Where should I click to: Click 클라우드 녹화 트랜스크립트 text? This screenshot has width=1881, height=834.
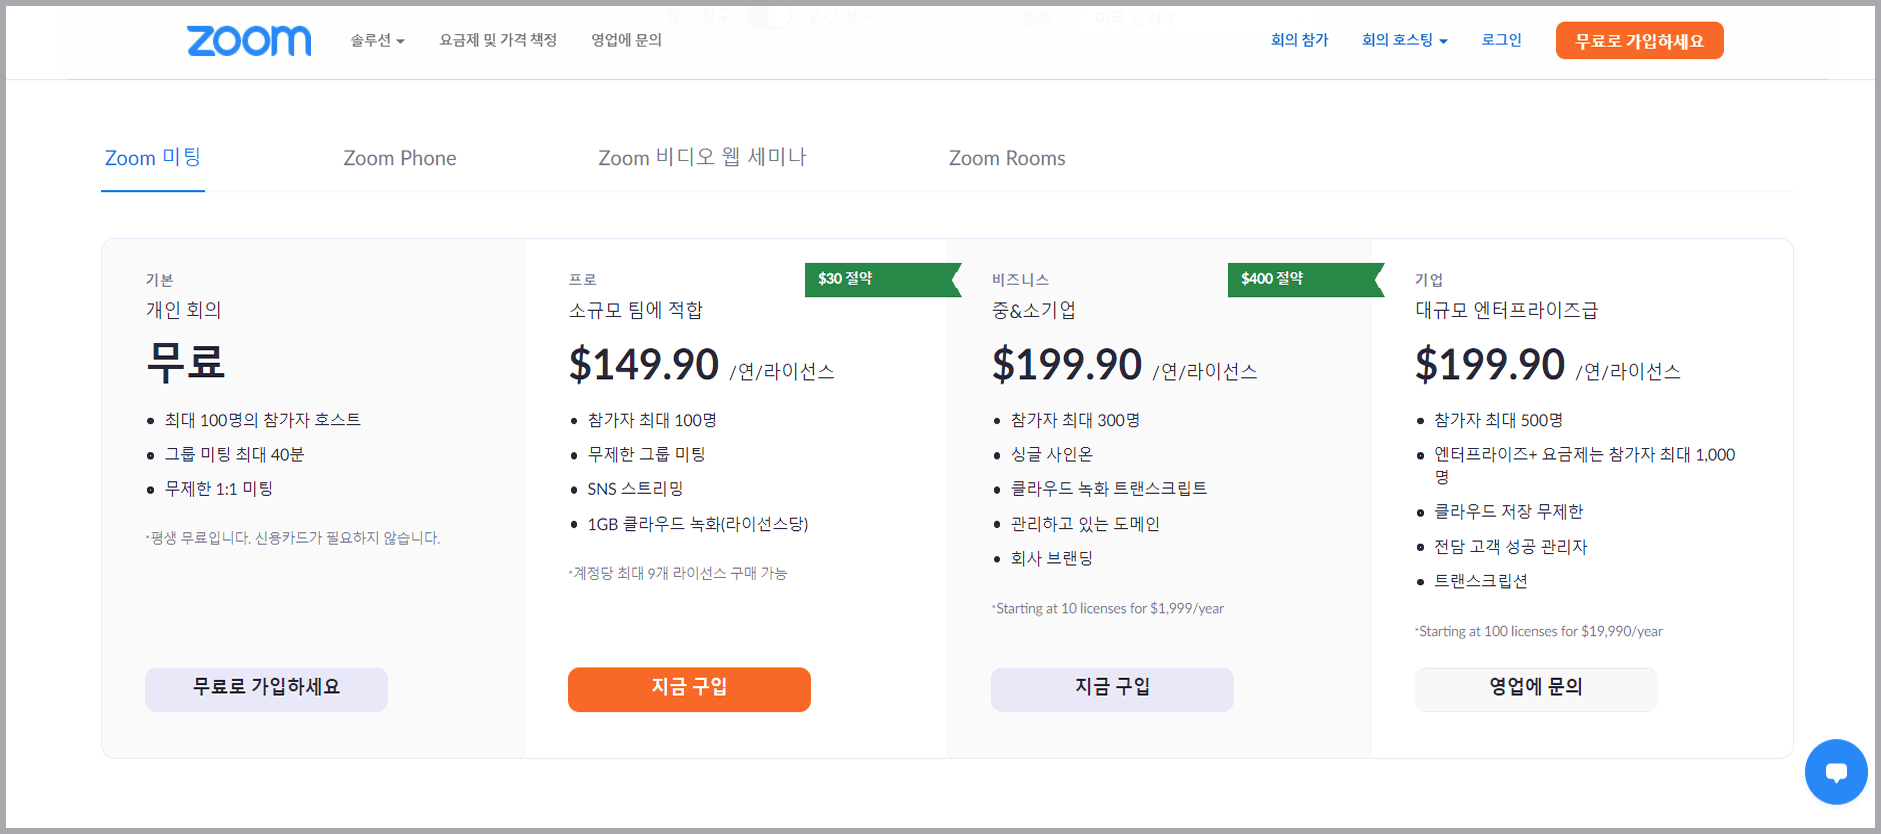click(x=1109, y=489)
